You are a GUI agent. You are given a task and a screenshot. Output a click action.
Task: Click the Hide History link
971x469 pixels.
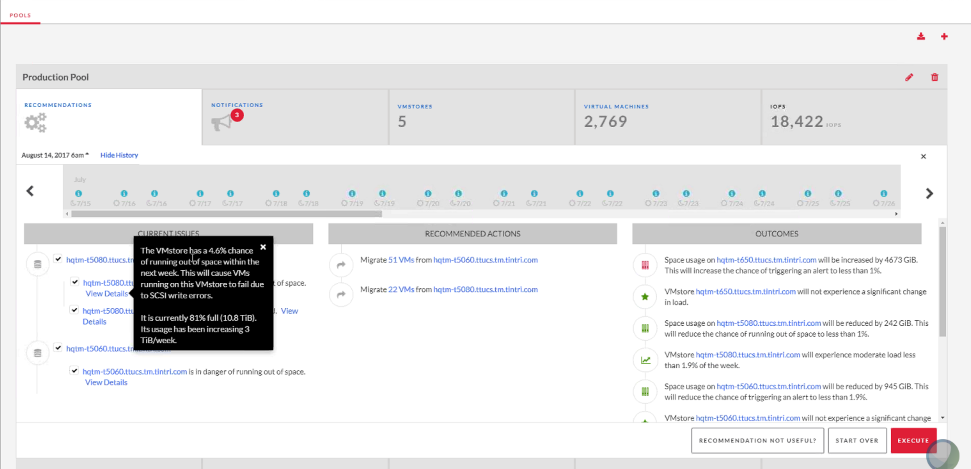tap(119, 155)
